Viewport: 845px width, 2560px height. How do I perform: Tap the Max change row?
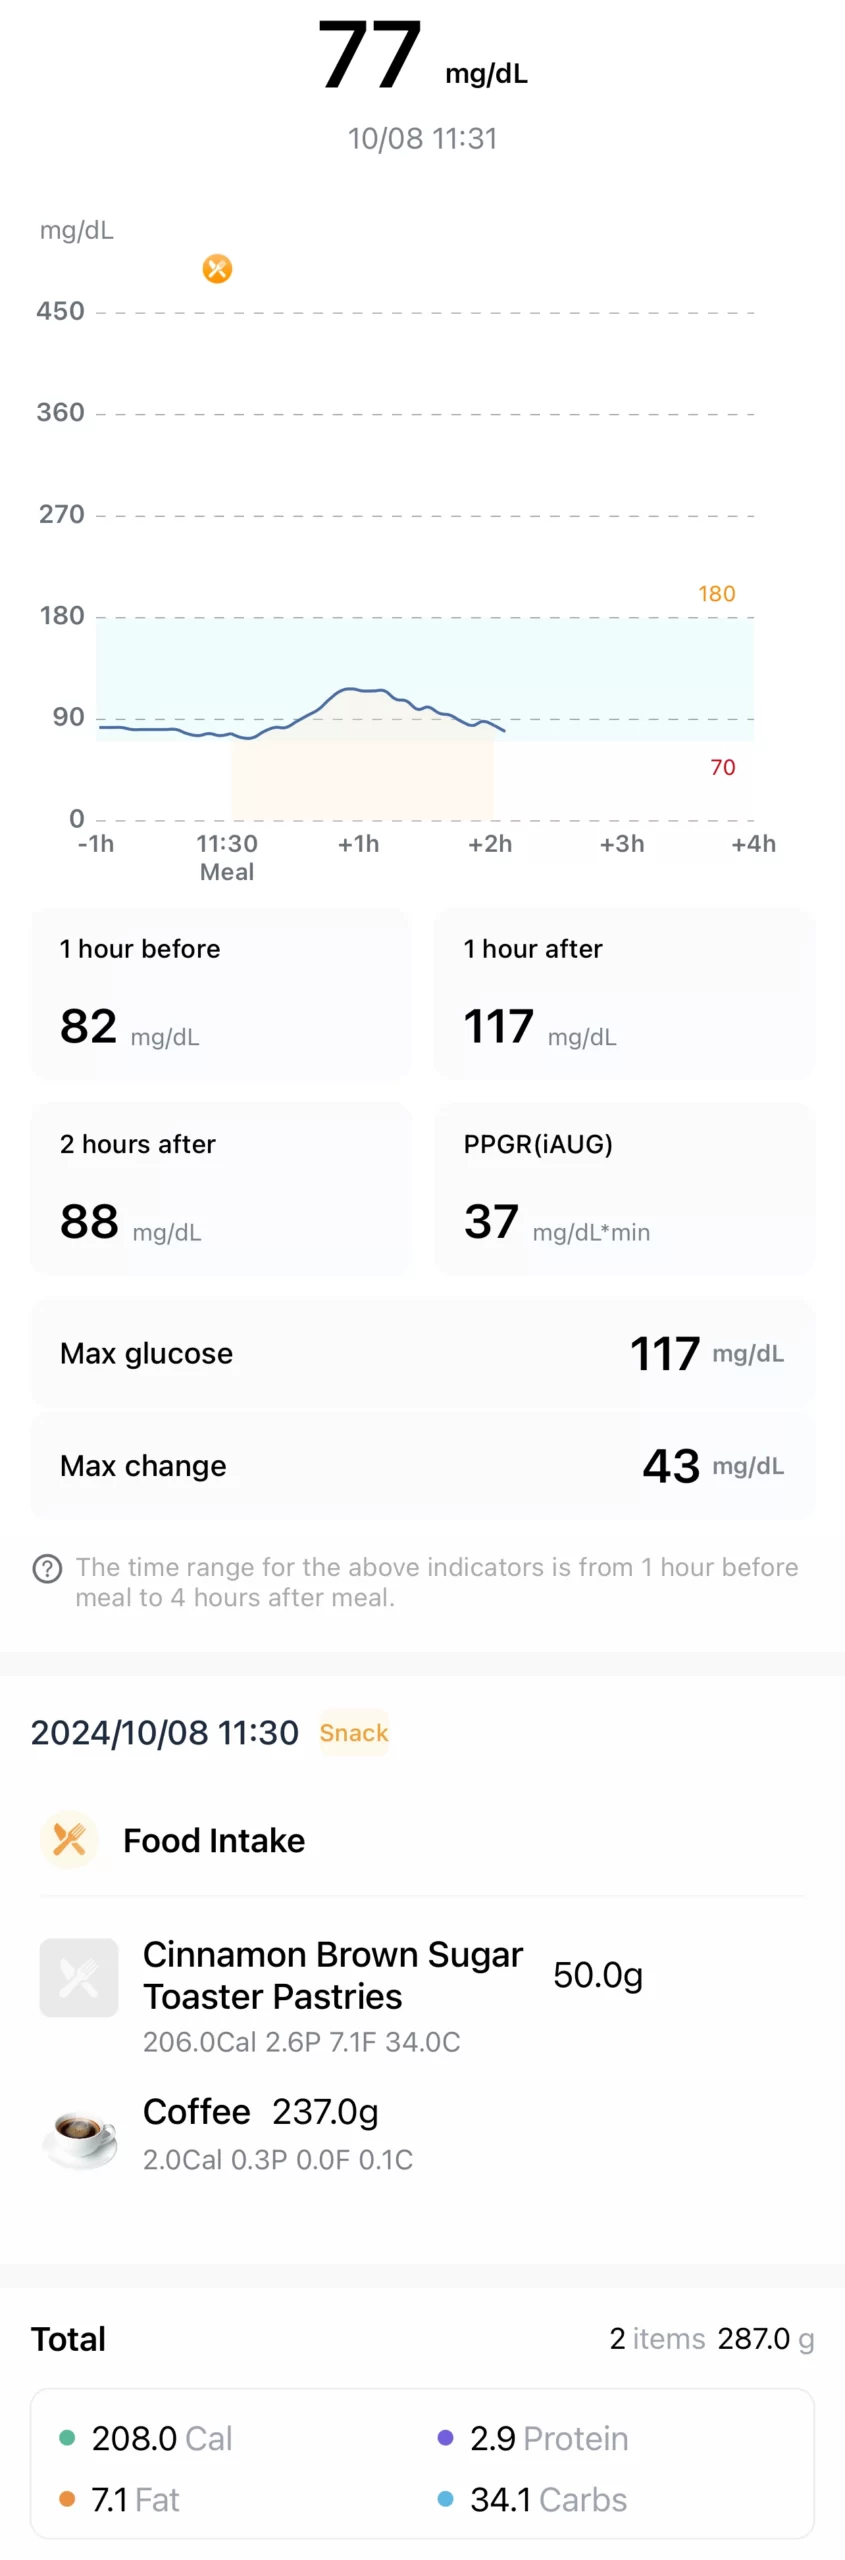422,1465
